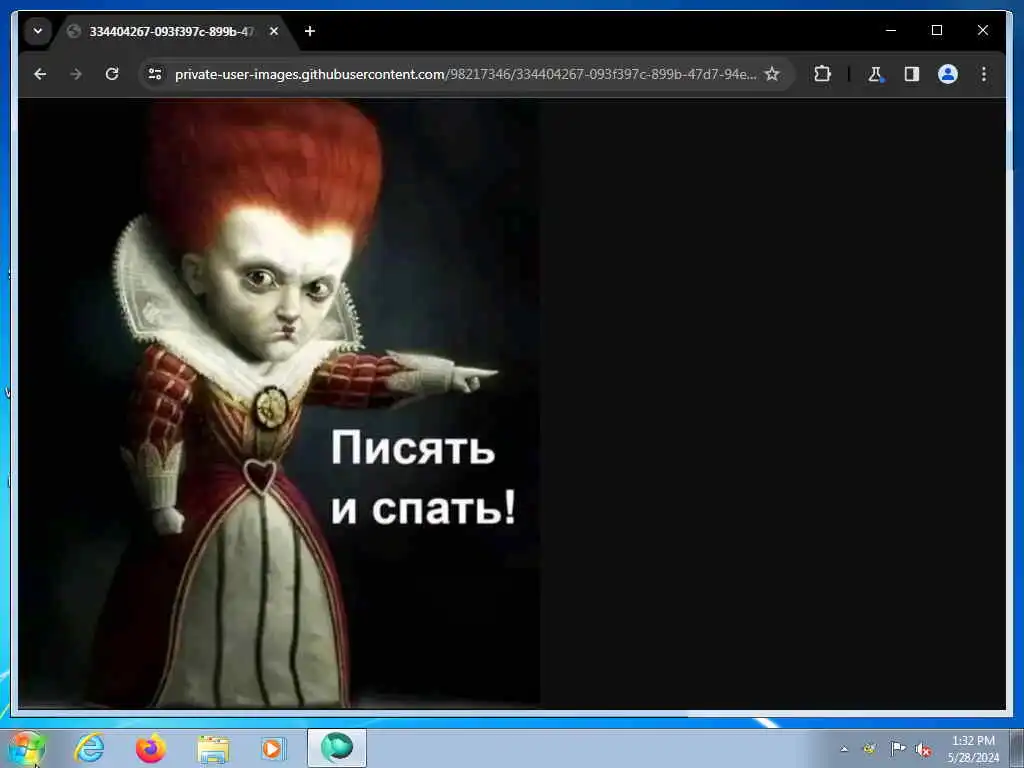Minimize the browser window

pyautogui.click(x=891, y=30)
